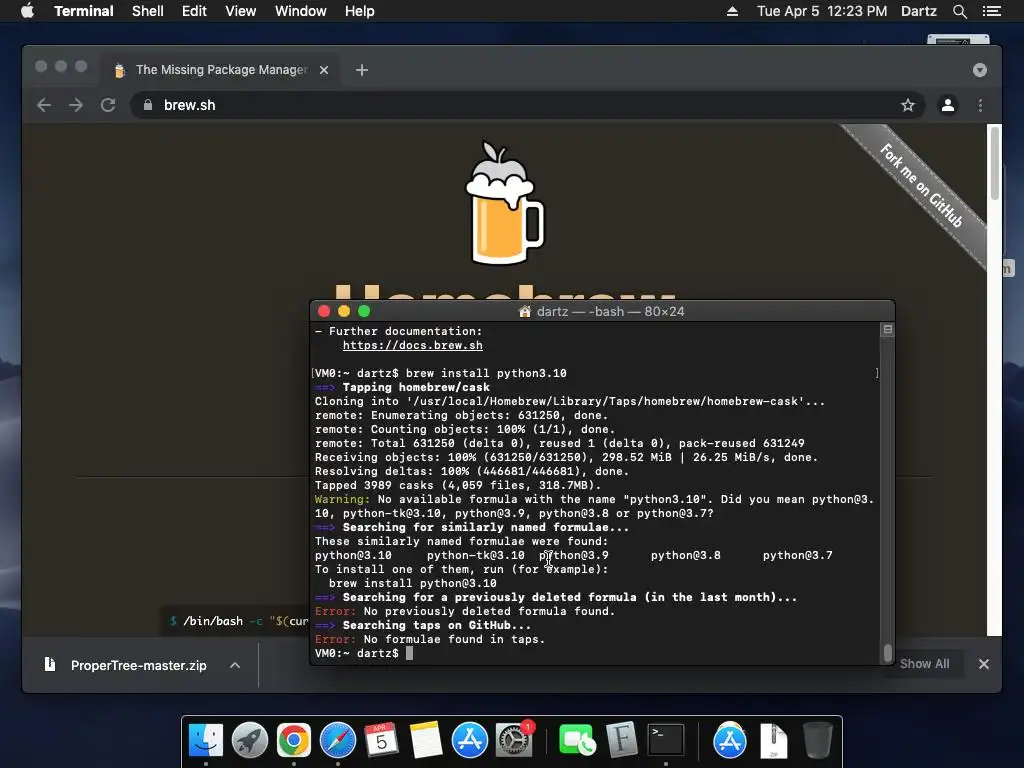Open the View menu
1024x768 pixels.
240,11
